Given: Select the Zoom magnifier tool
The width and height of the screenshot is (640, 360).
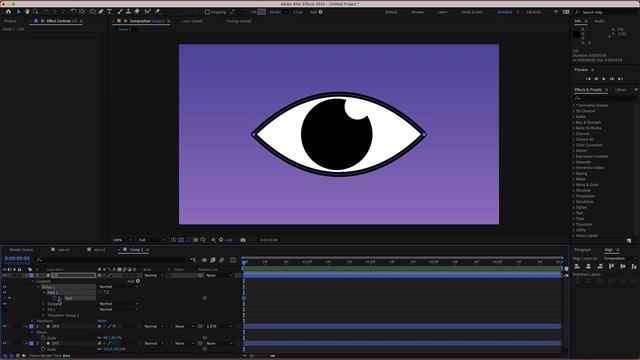Looking at the screenshot, I should [x=36, y=12].
